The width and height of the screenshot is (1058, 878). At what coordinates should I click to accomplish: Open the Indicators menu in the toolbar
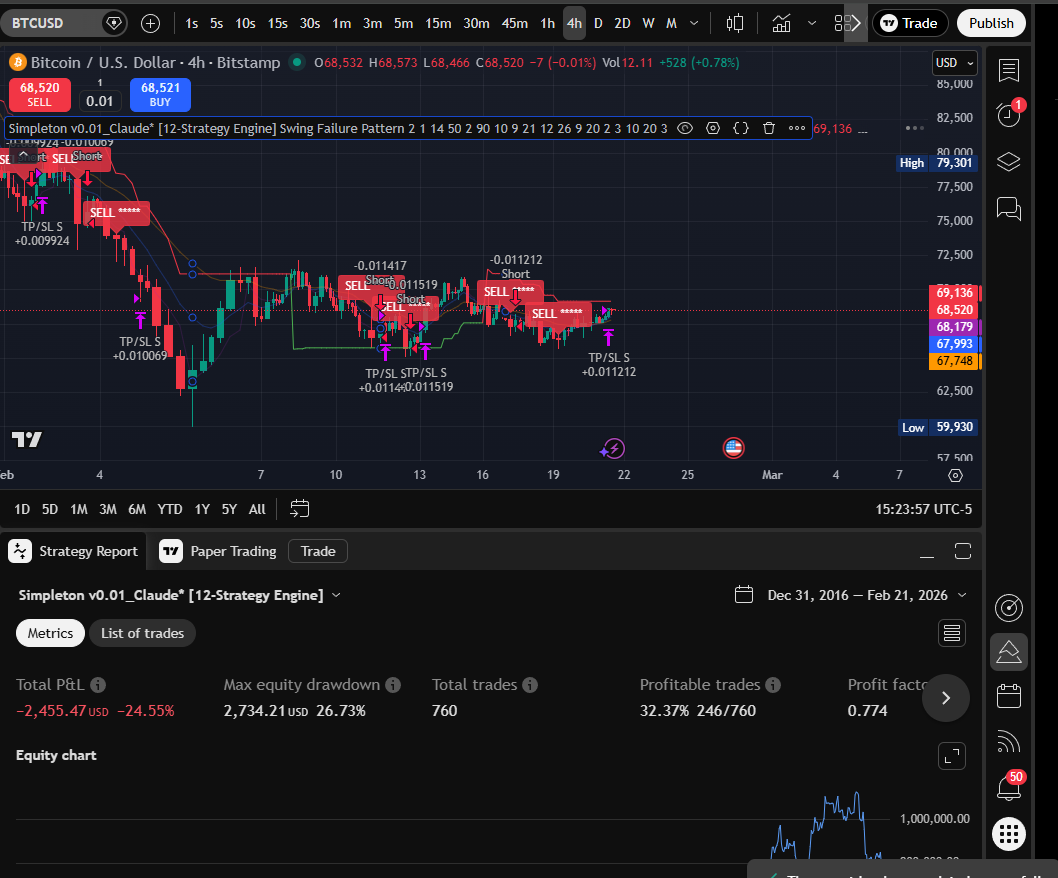[781, 22]
